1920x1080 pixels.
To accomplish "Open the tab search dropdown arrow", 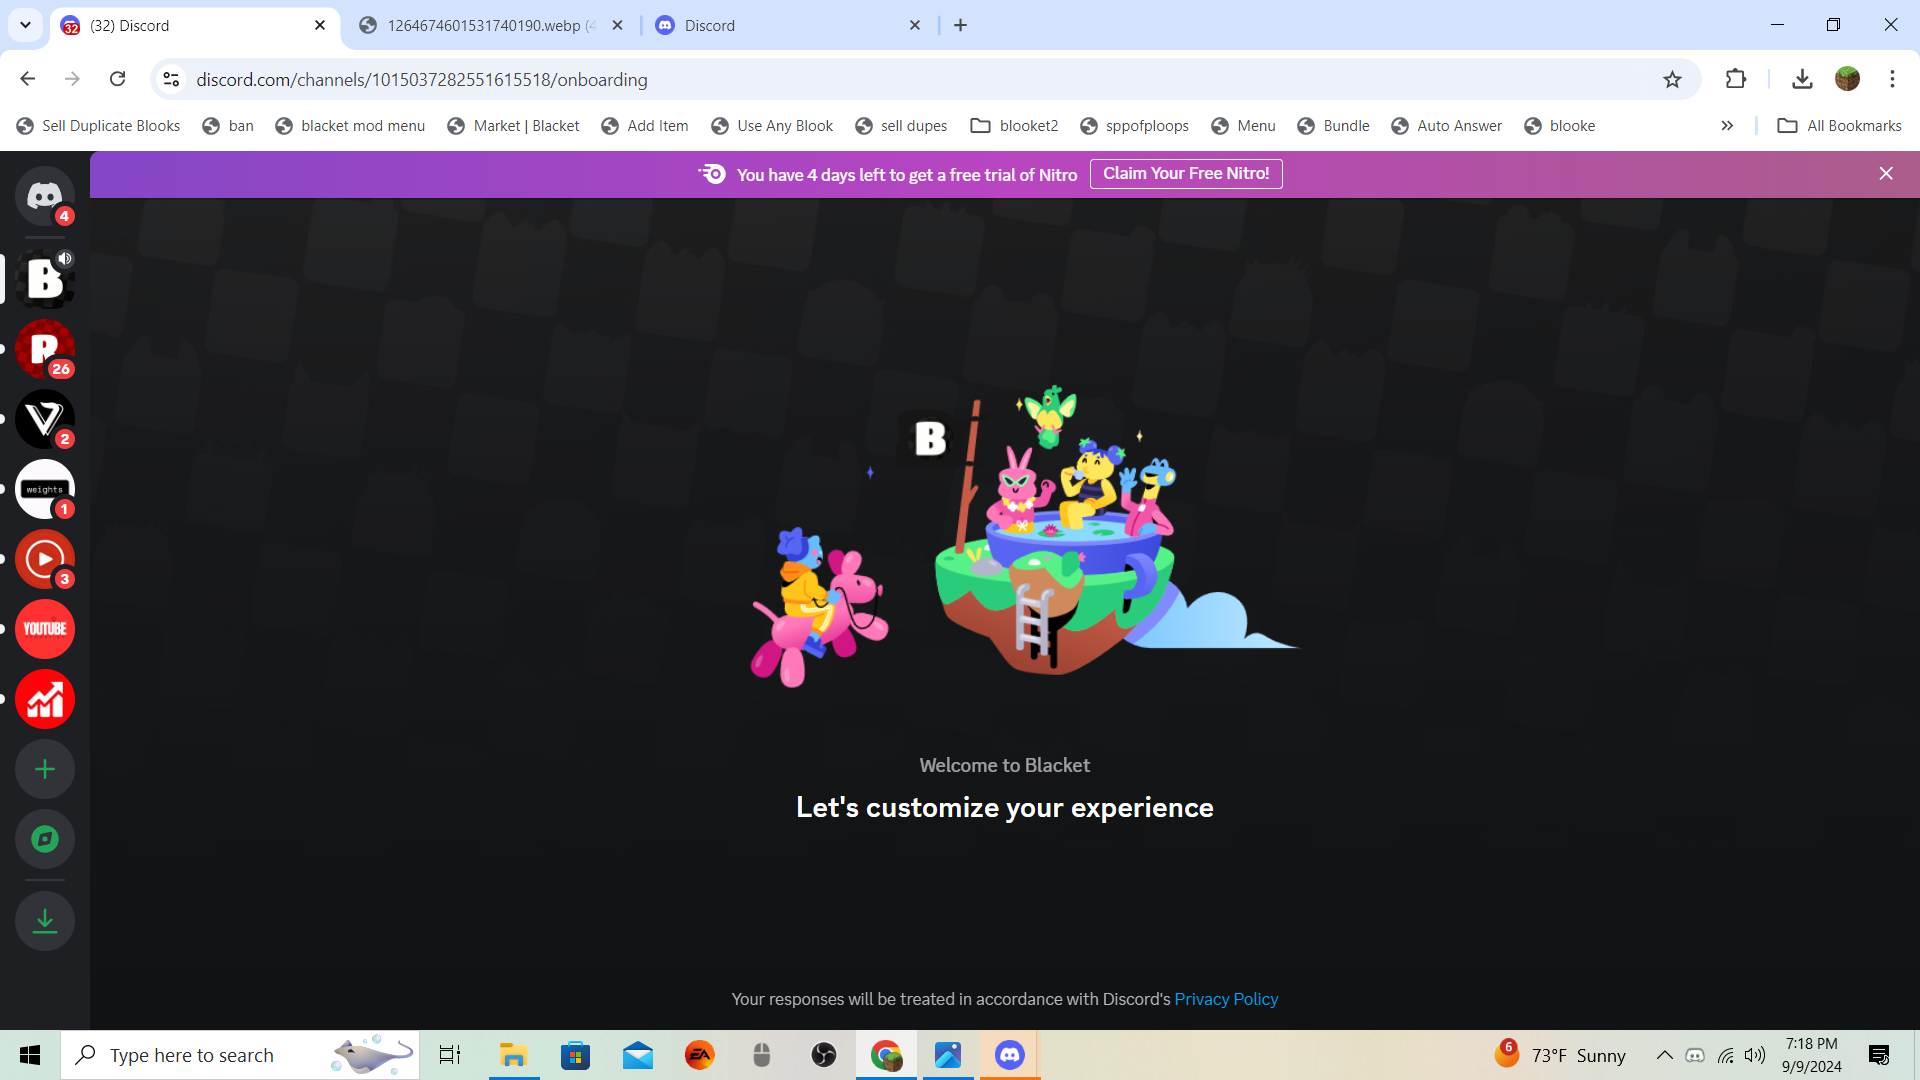I will point(25,25).
